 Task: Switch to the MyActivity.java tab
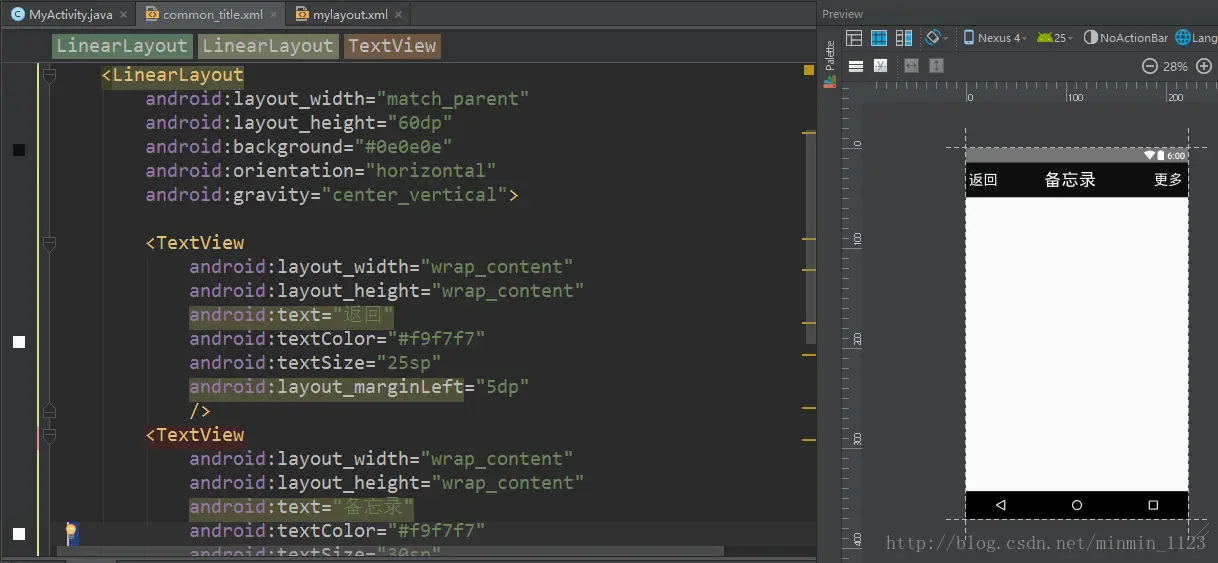tap(69, 15)
